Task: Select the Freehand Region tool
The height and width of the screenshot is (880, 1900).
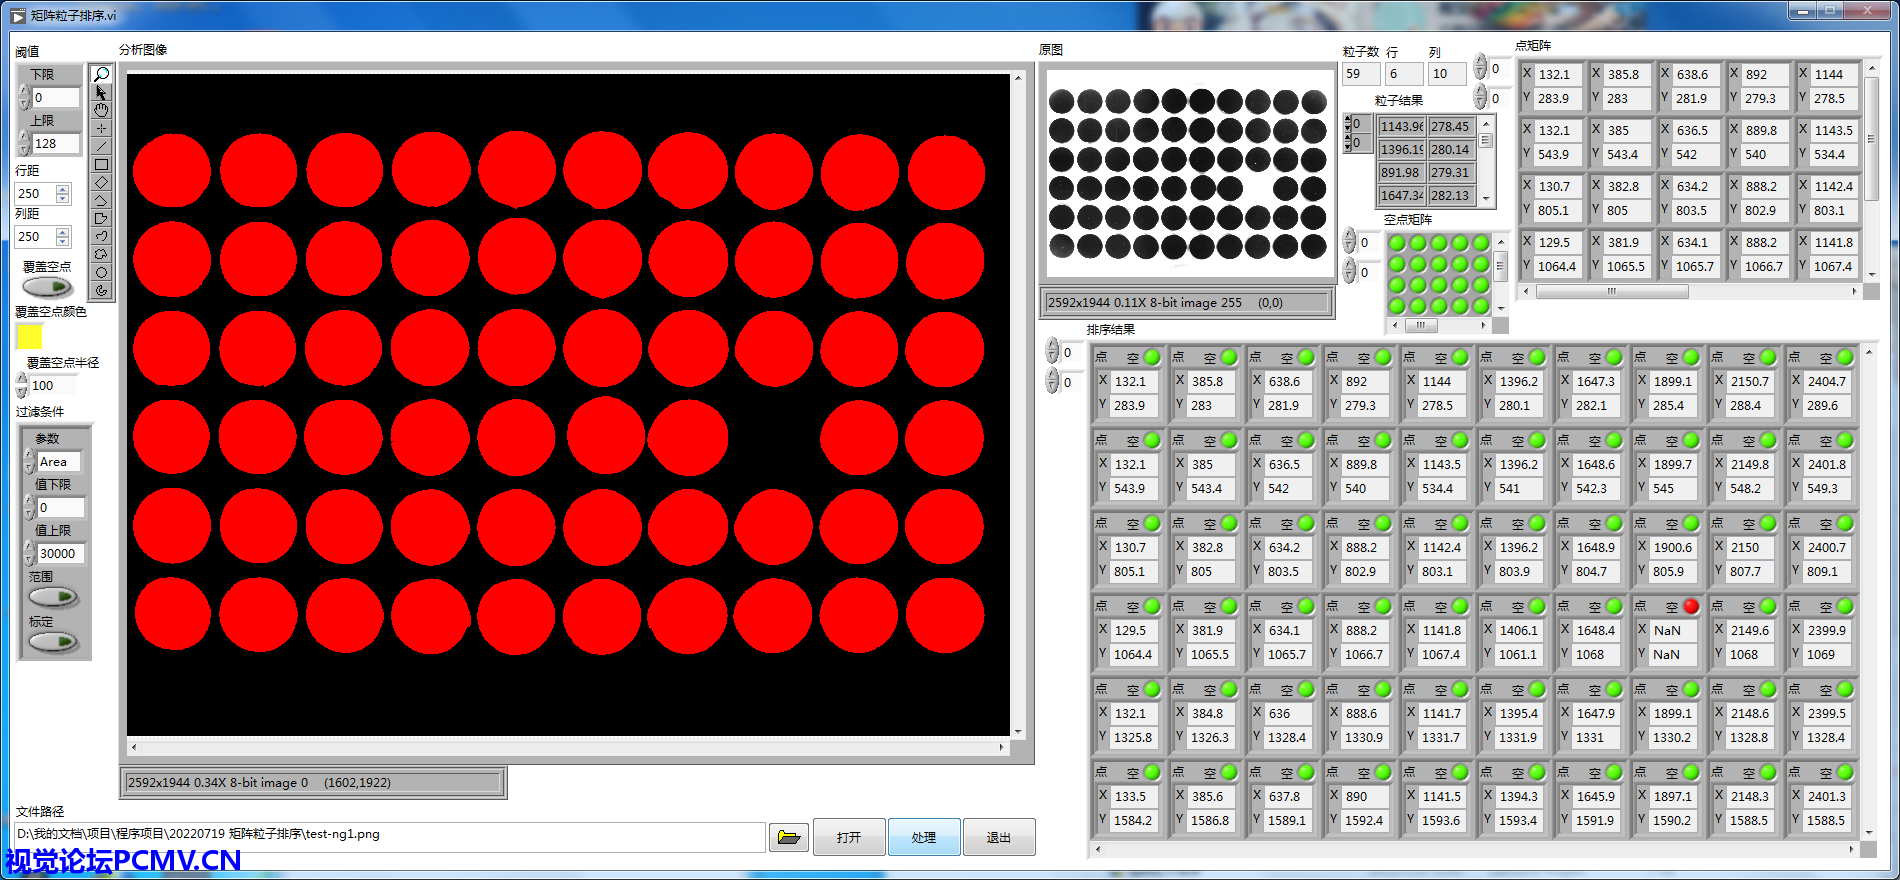Action: click(x=101, y=254)
